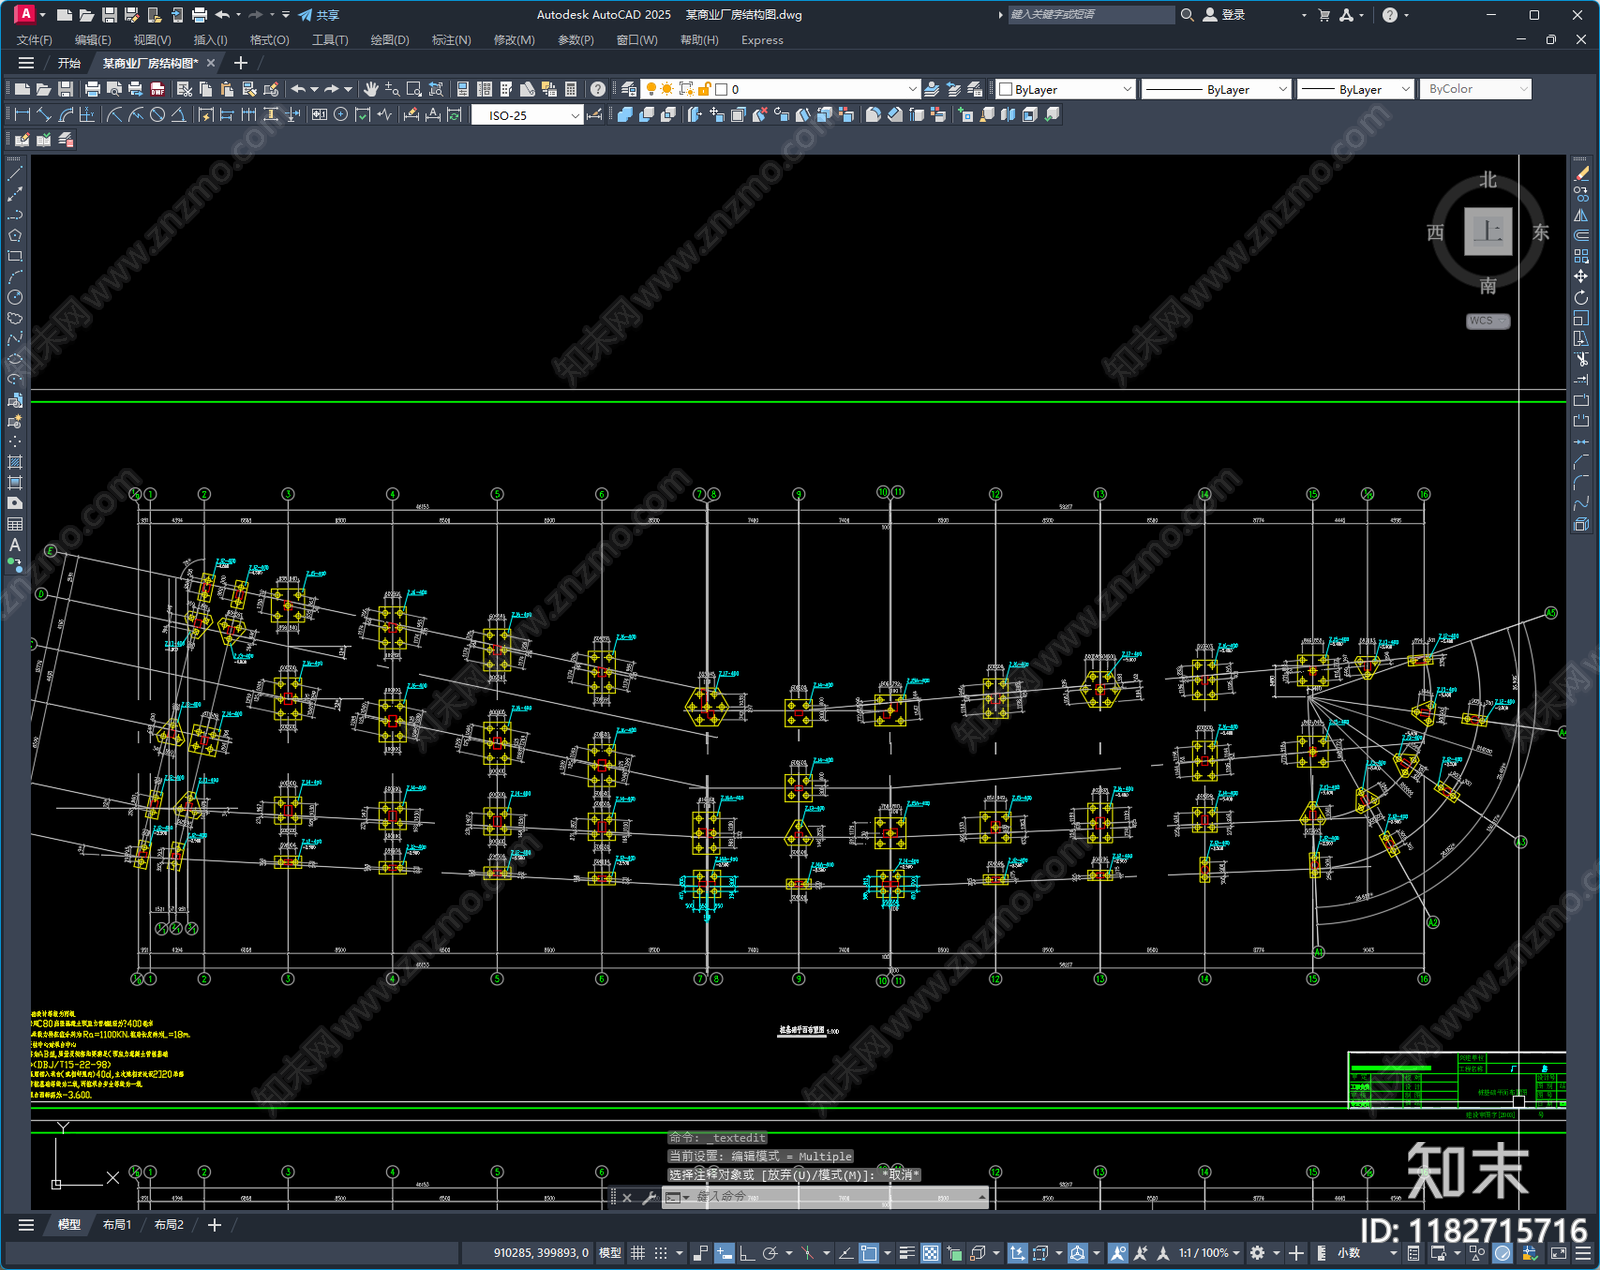The width and height of the screenshot is (1600, 1270).
Task: Open the 文件(F) menu
Action: pos(35,40)
